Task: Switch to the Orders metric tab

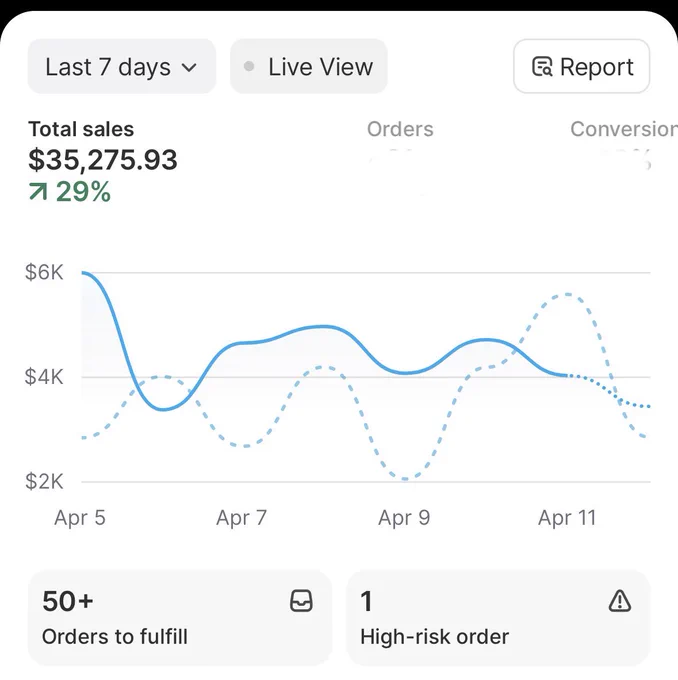Action: (400, 129)
